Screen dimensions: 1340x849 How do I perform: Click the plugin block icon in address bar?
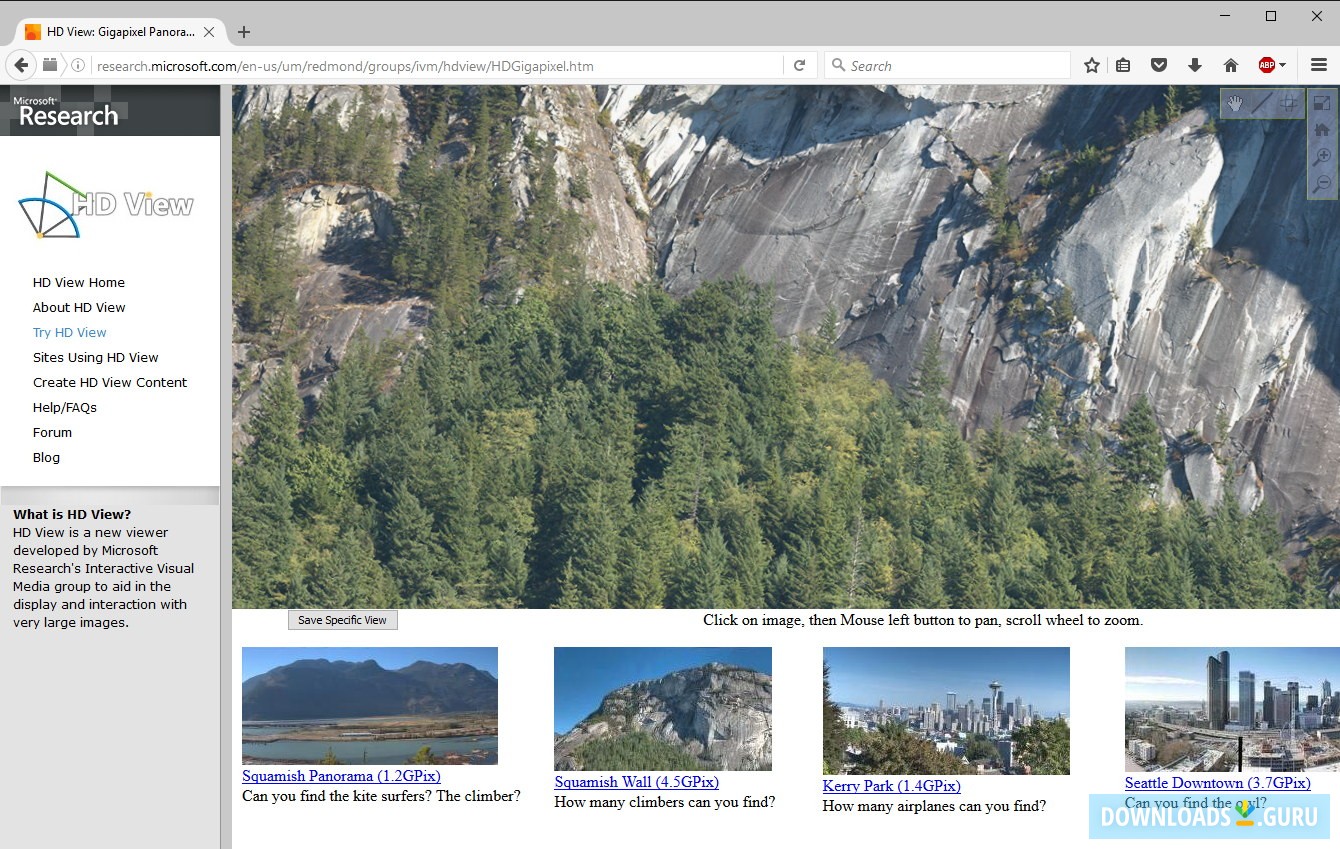pyautogui.click(x=50, y=65)
